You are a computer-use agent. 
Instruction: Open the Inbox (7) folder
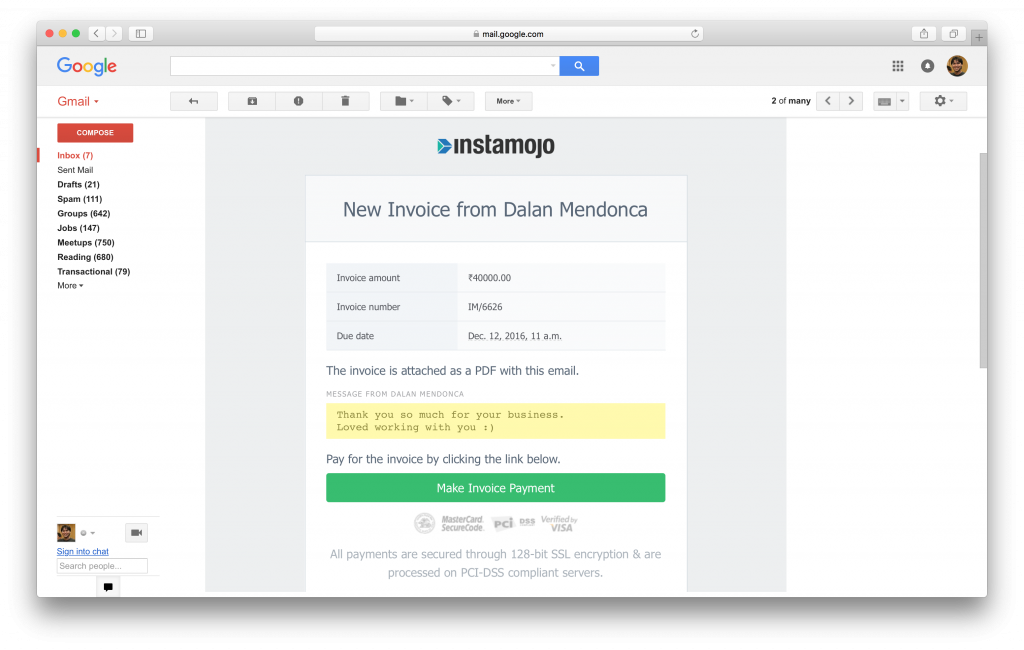[75, 156]
